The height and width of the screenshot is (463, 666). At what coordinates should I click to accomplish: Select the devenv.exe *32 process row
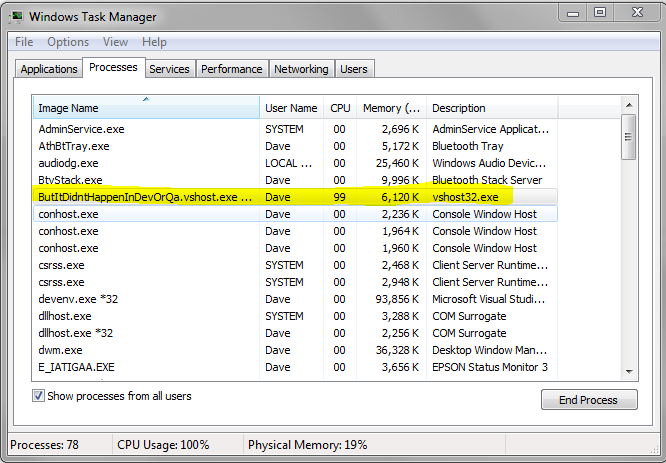(295, 299)
